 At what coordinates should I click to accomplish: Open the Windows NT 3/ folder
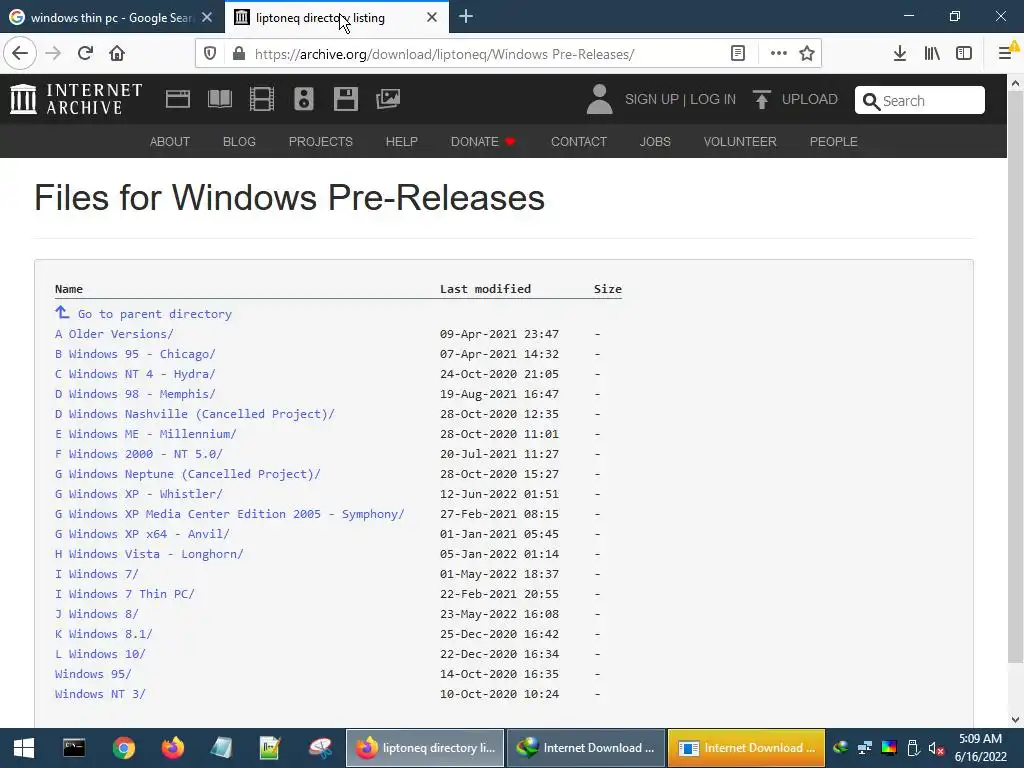point(100,694)
